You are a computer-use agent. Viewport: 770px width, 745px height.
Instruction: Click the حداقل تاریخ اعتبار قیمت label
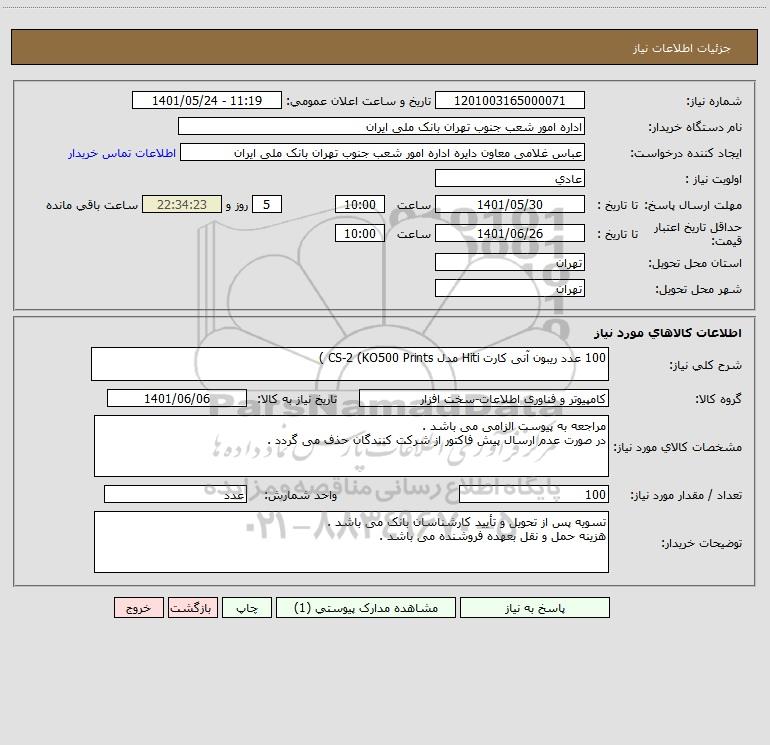coord(698,234)
